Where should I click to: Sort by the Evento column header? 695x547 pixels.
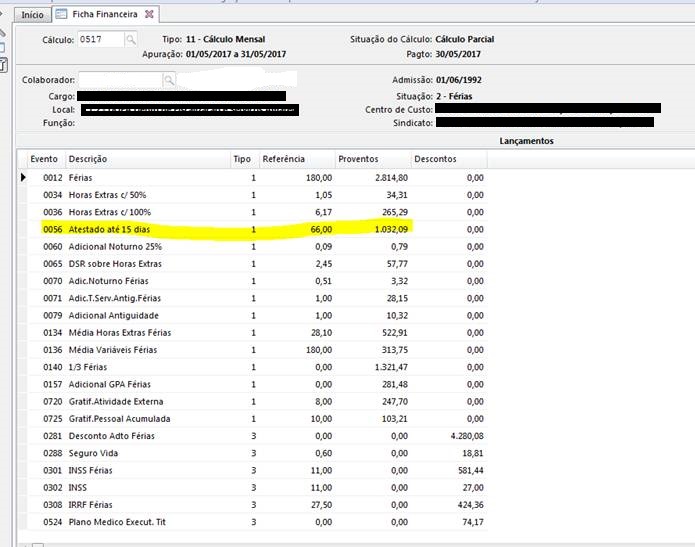click(44, 159)
